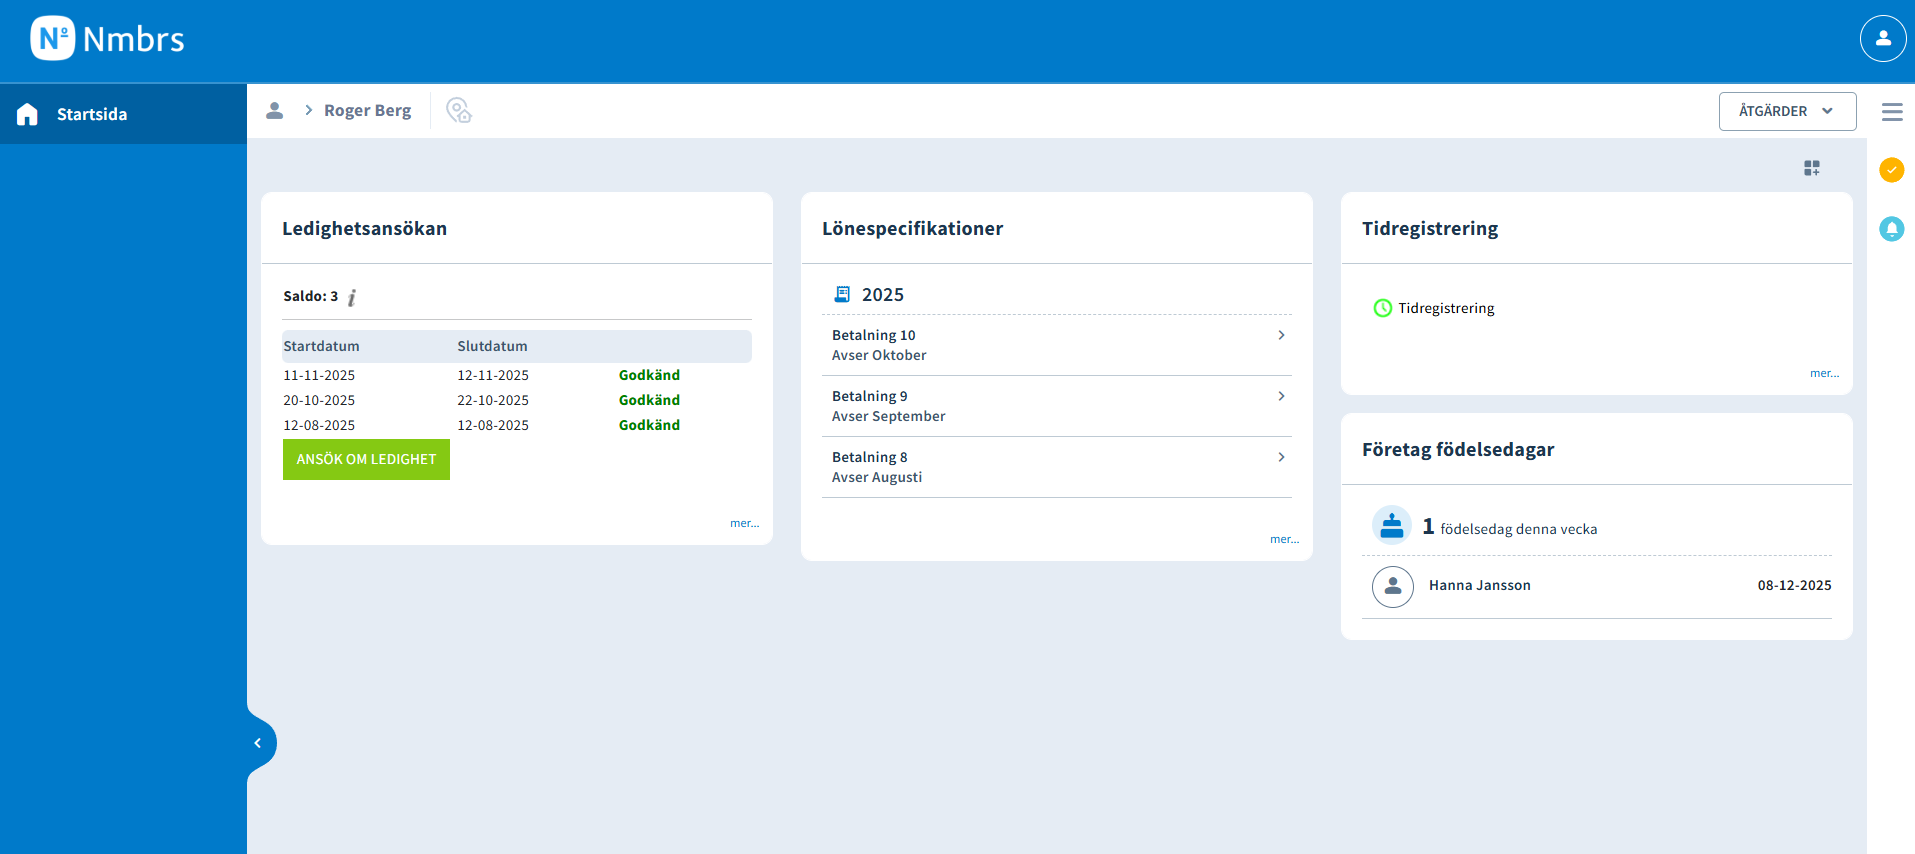Click the add widgets dashboard icon
This screenshot has width=1915, height=854.
(1811, 168)
